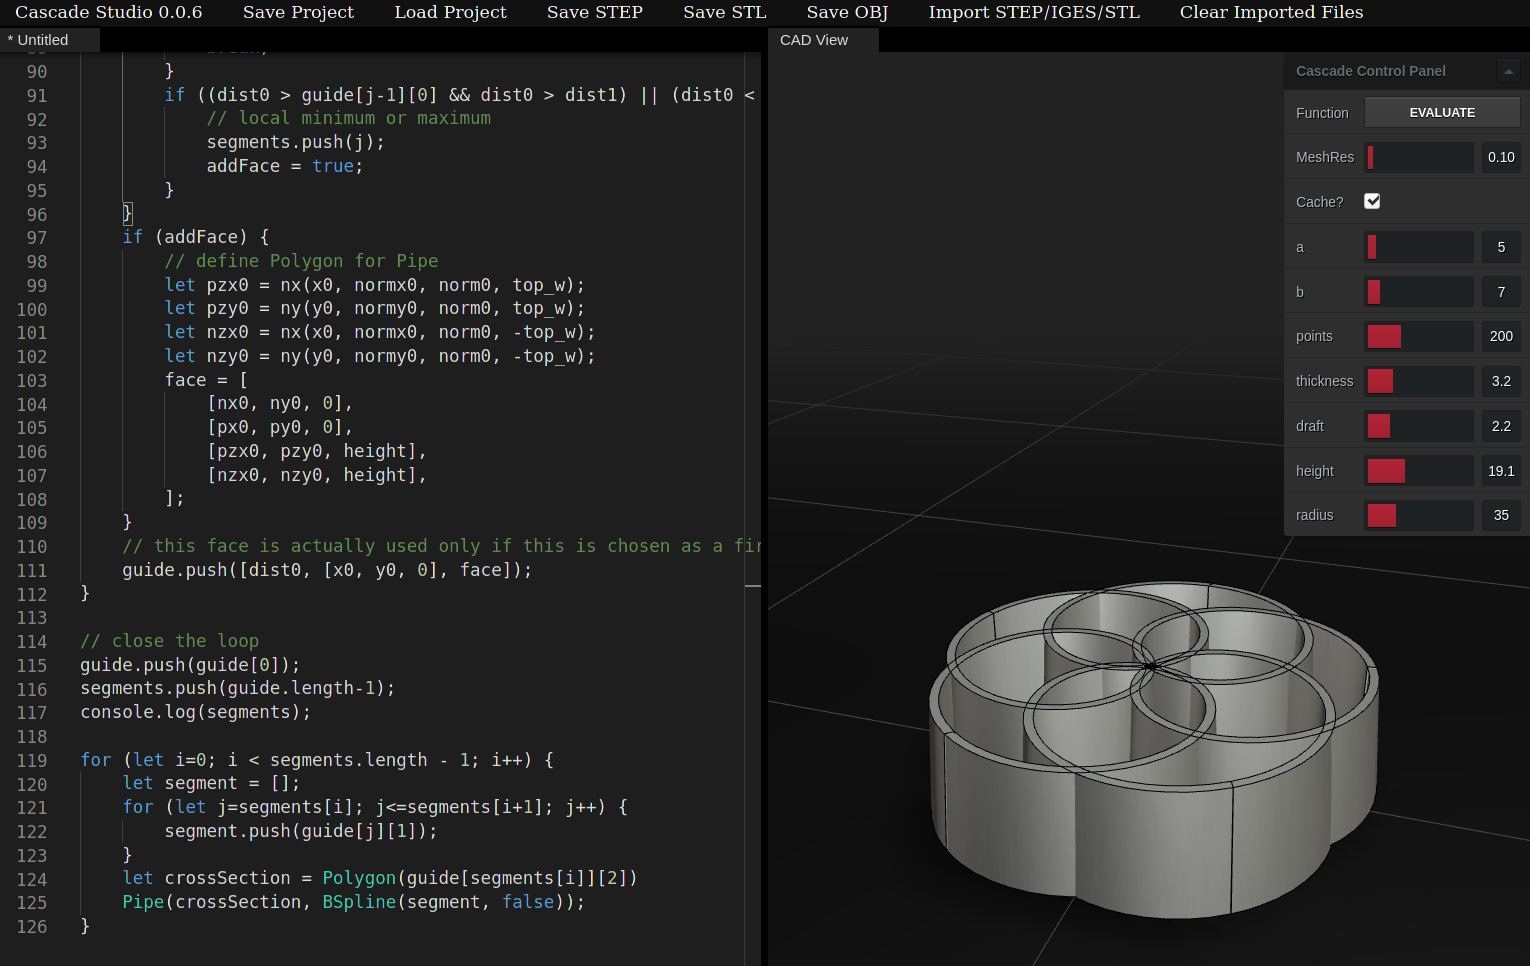1530x966 pixels.
Task: Click the 'addFace = true;' line
Action: [285, 166]
